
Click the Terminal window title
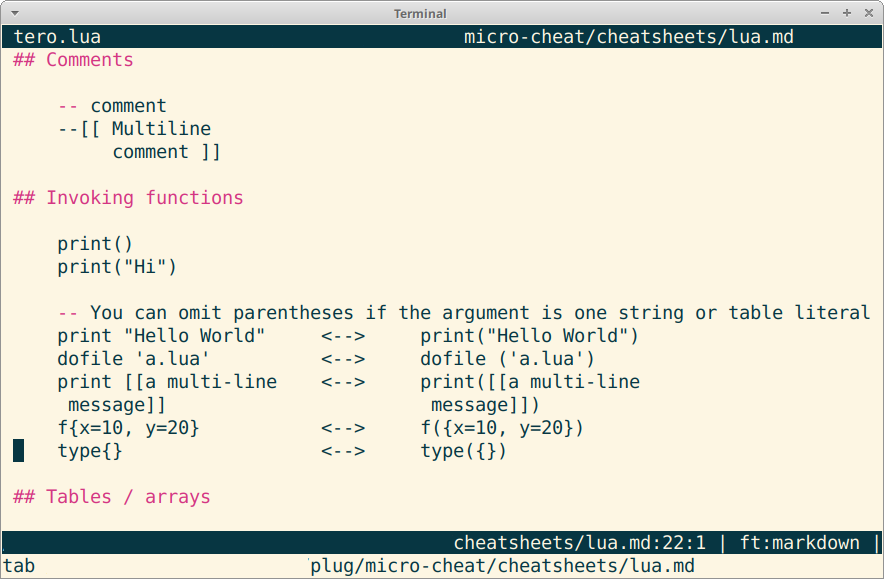pyautogui.click(x=419, y=13)
